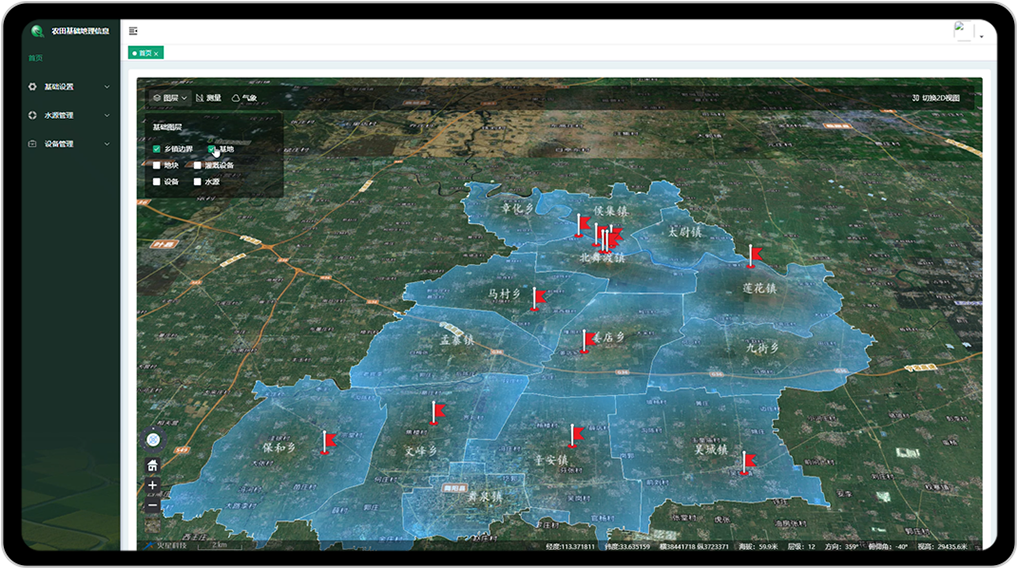
Task: Close the 首页 tab
Action: tap(156, 53)
